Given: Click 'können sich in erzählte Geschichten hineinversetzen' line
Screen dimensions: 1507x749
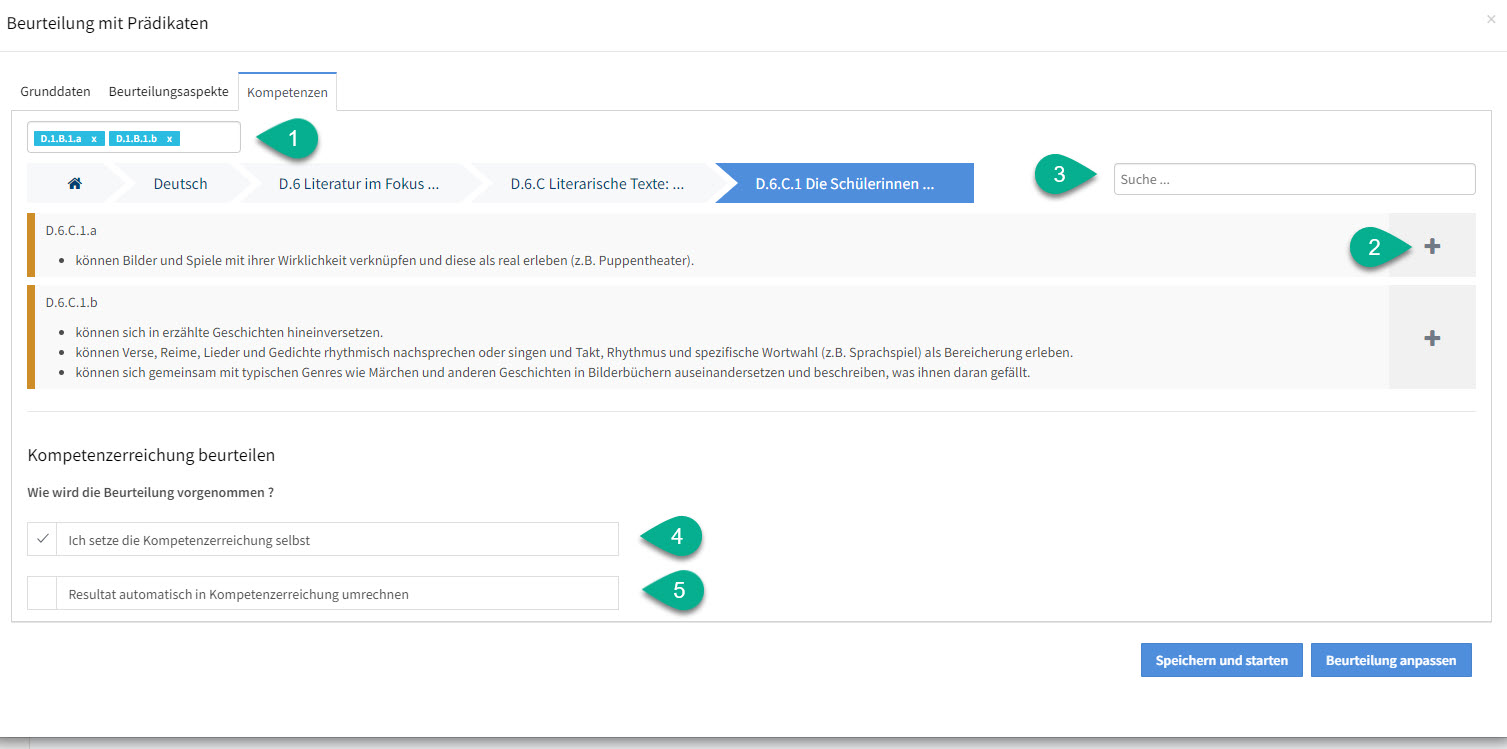Looking at the screenshot, I should coord(229,332).
